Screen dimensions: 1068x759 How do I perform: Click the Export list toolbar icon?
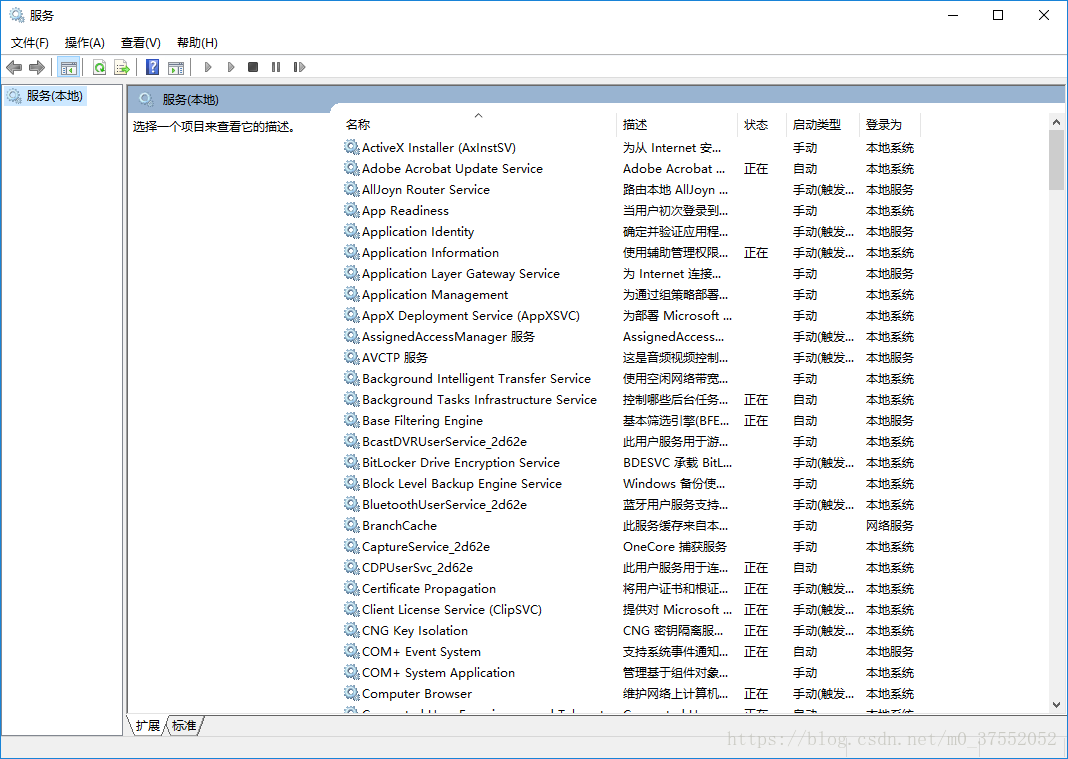(x=122, y=67)
